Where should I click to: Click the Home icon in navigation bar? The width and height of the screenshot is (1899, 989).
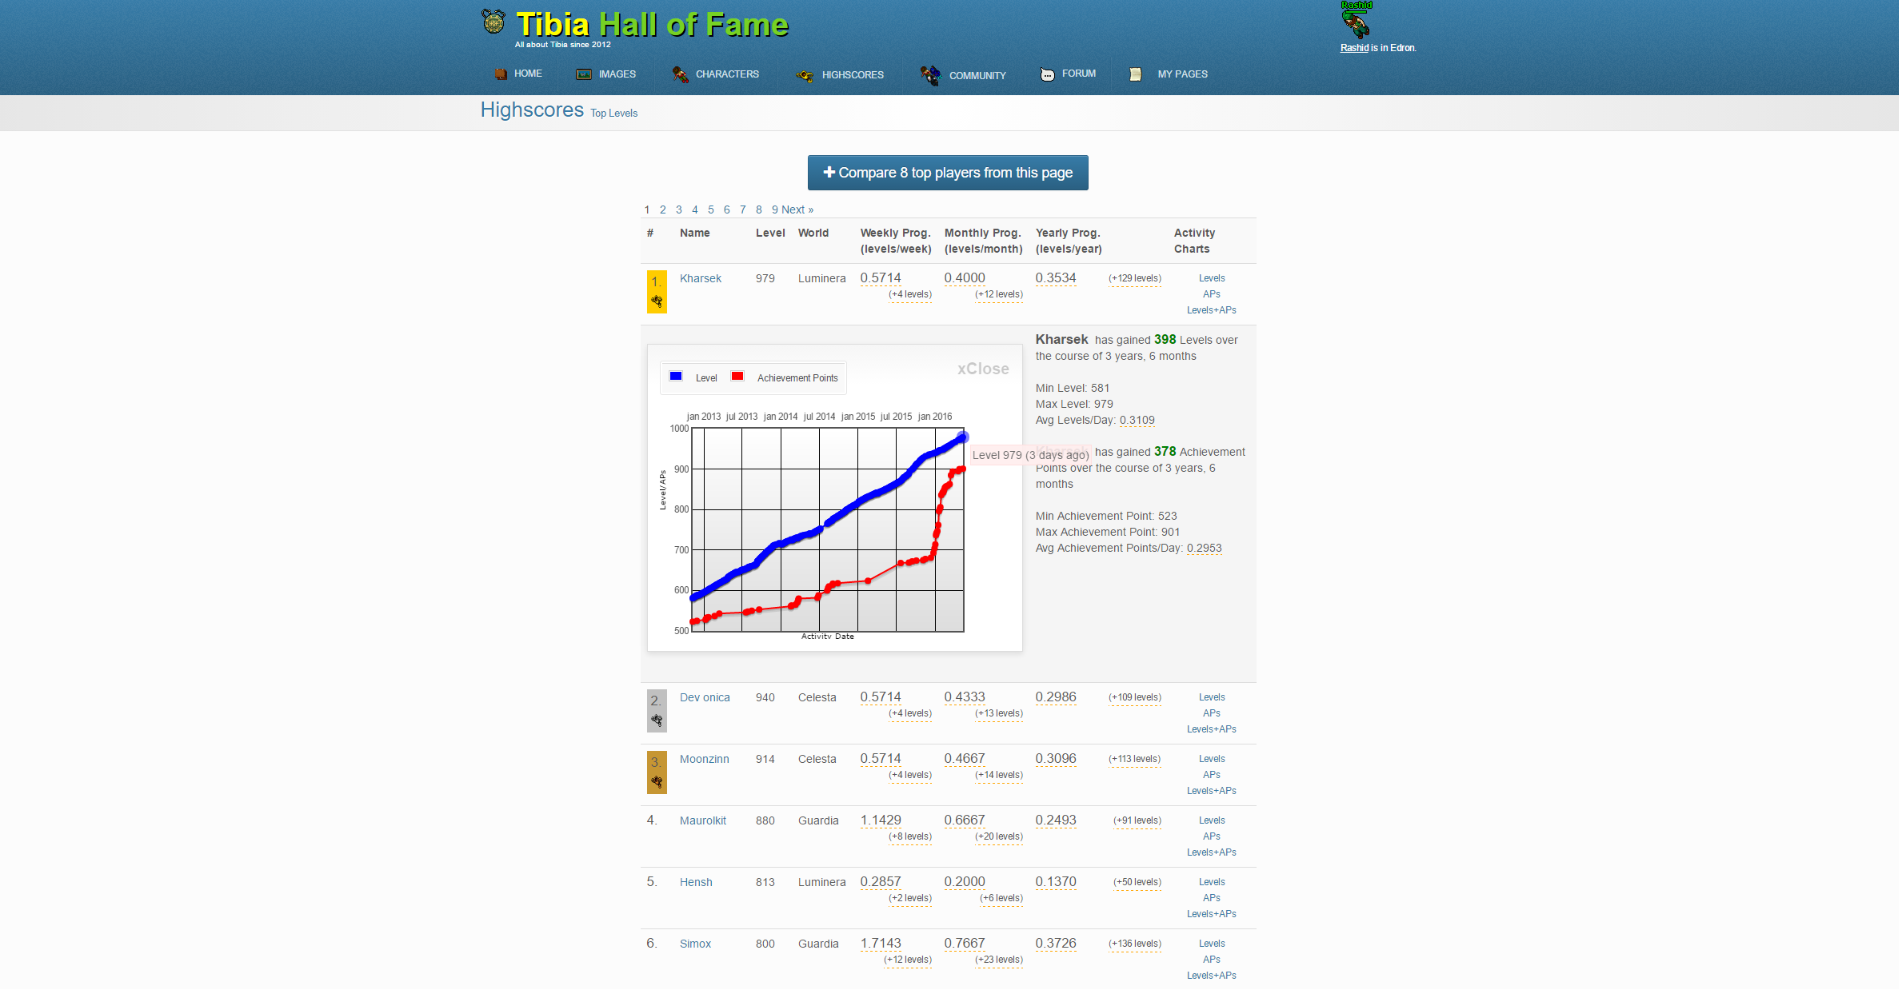pyautogui.click(x=501, y=74)
